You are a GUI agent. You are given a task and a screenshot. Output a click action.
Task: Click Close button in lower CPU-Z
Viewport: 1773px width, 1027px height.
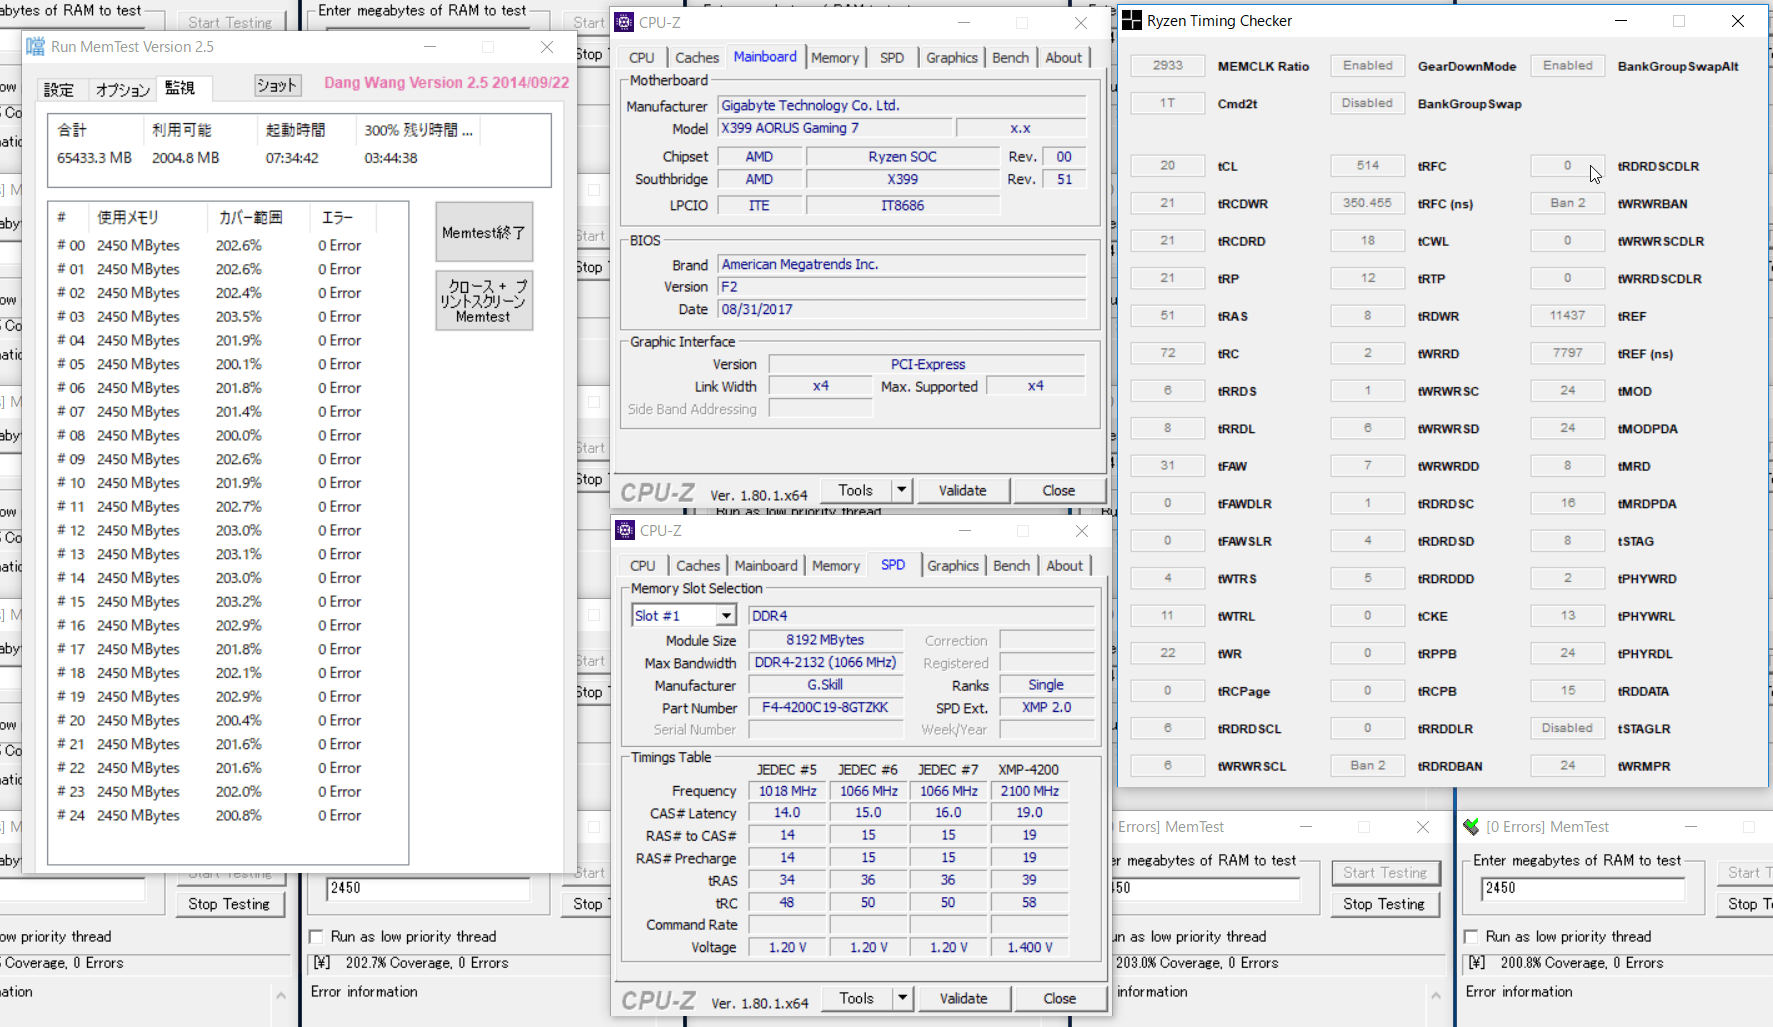click(1059, 998)
